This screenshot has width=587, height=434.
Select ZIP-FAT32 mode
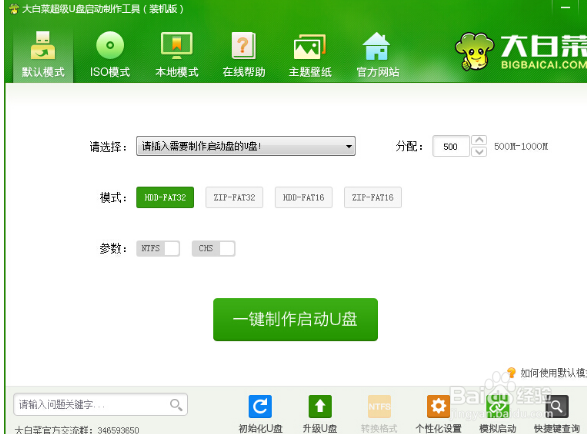click(234, 197)
